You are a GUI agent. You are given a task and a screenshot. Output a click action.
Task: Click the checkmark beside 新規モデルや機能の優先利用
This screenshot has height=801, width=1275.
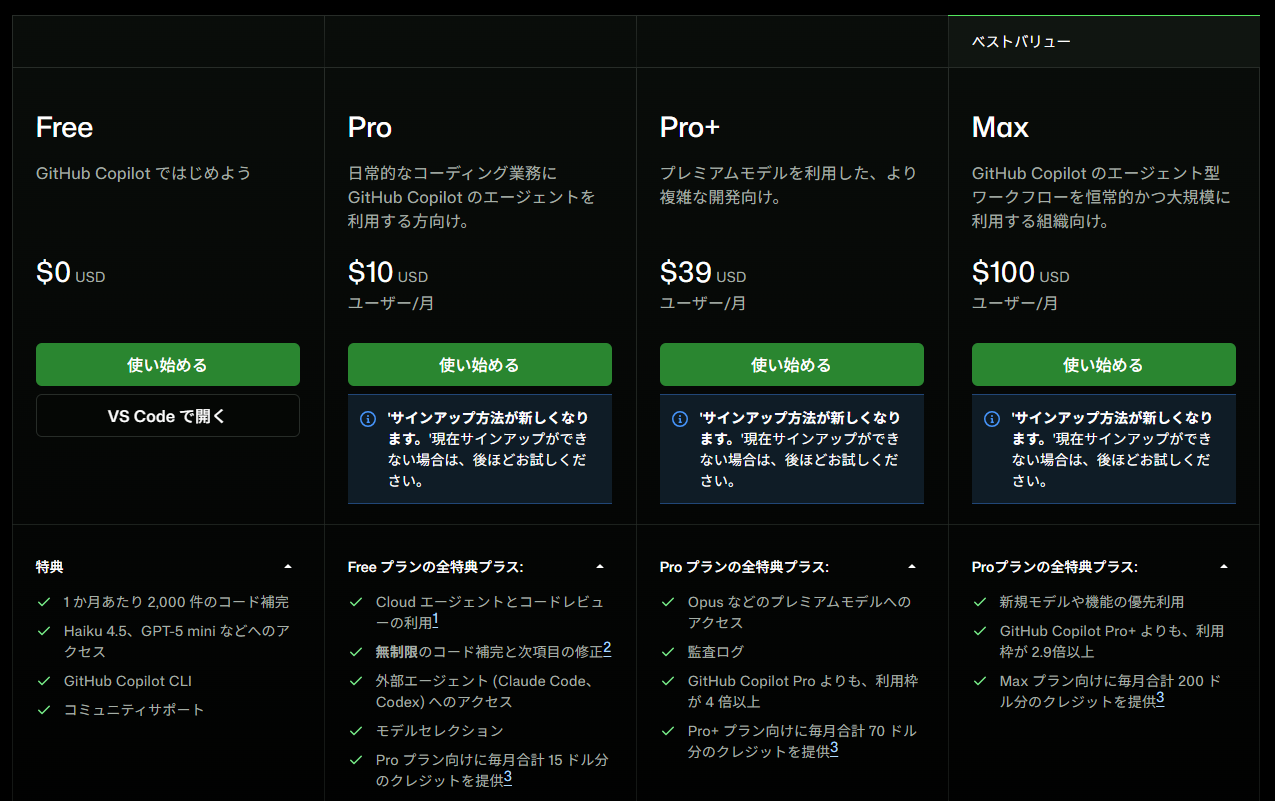(x=979, y=602)
